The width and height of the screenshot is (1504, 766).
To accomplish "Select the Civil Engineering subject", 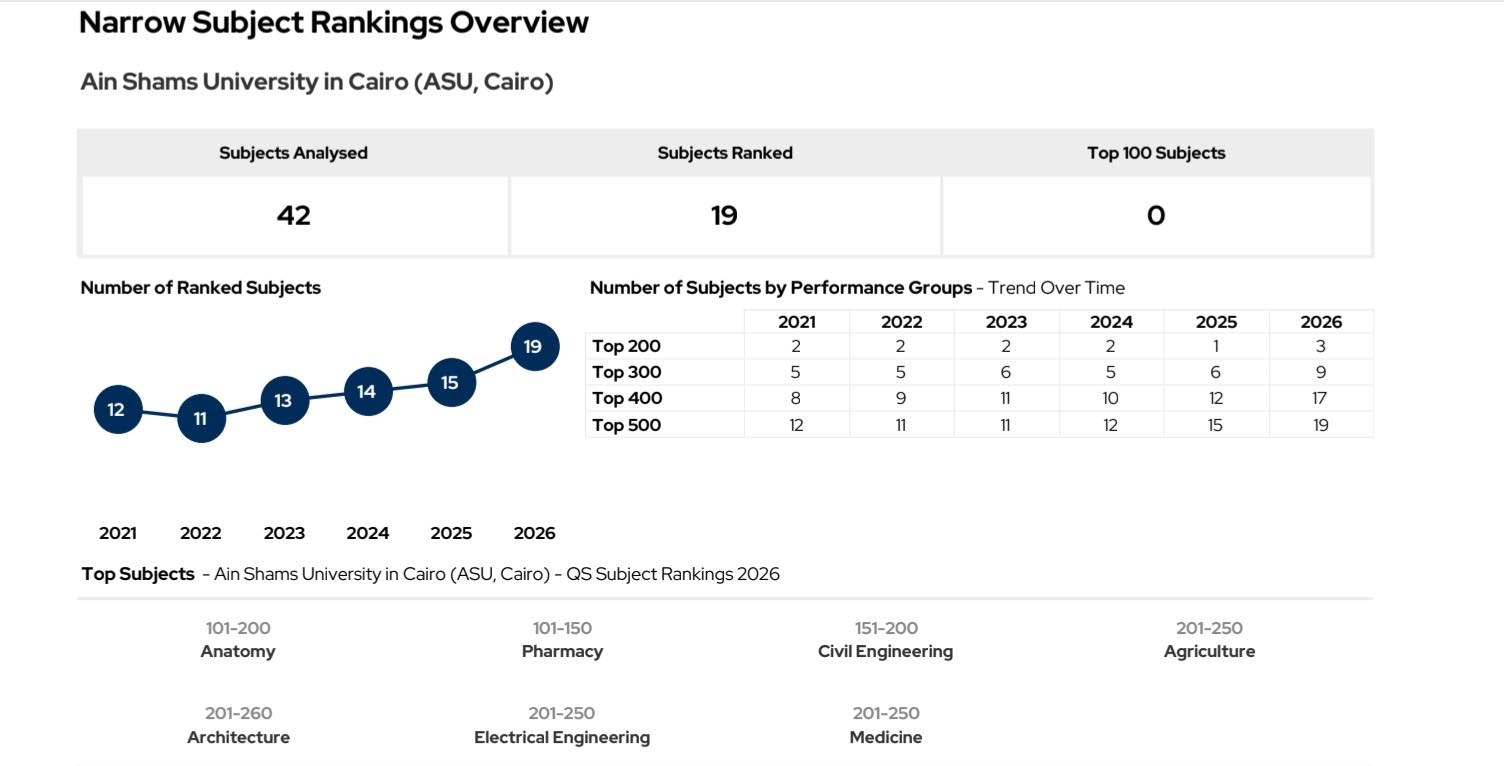I will [x=885, y=652].
